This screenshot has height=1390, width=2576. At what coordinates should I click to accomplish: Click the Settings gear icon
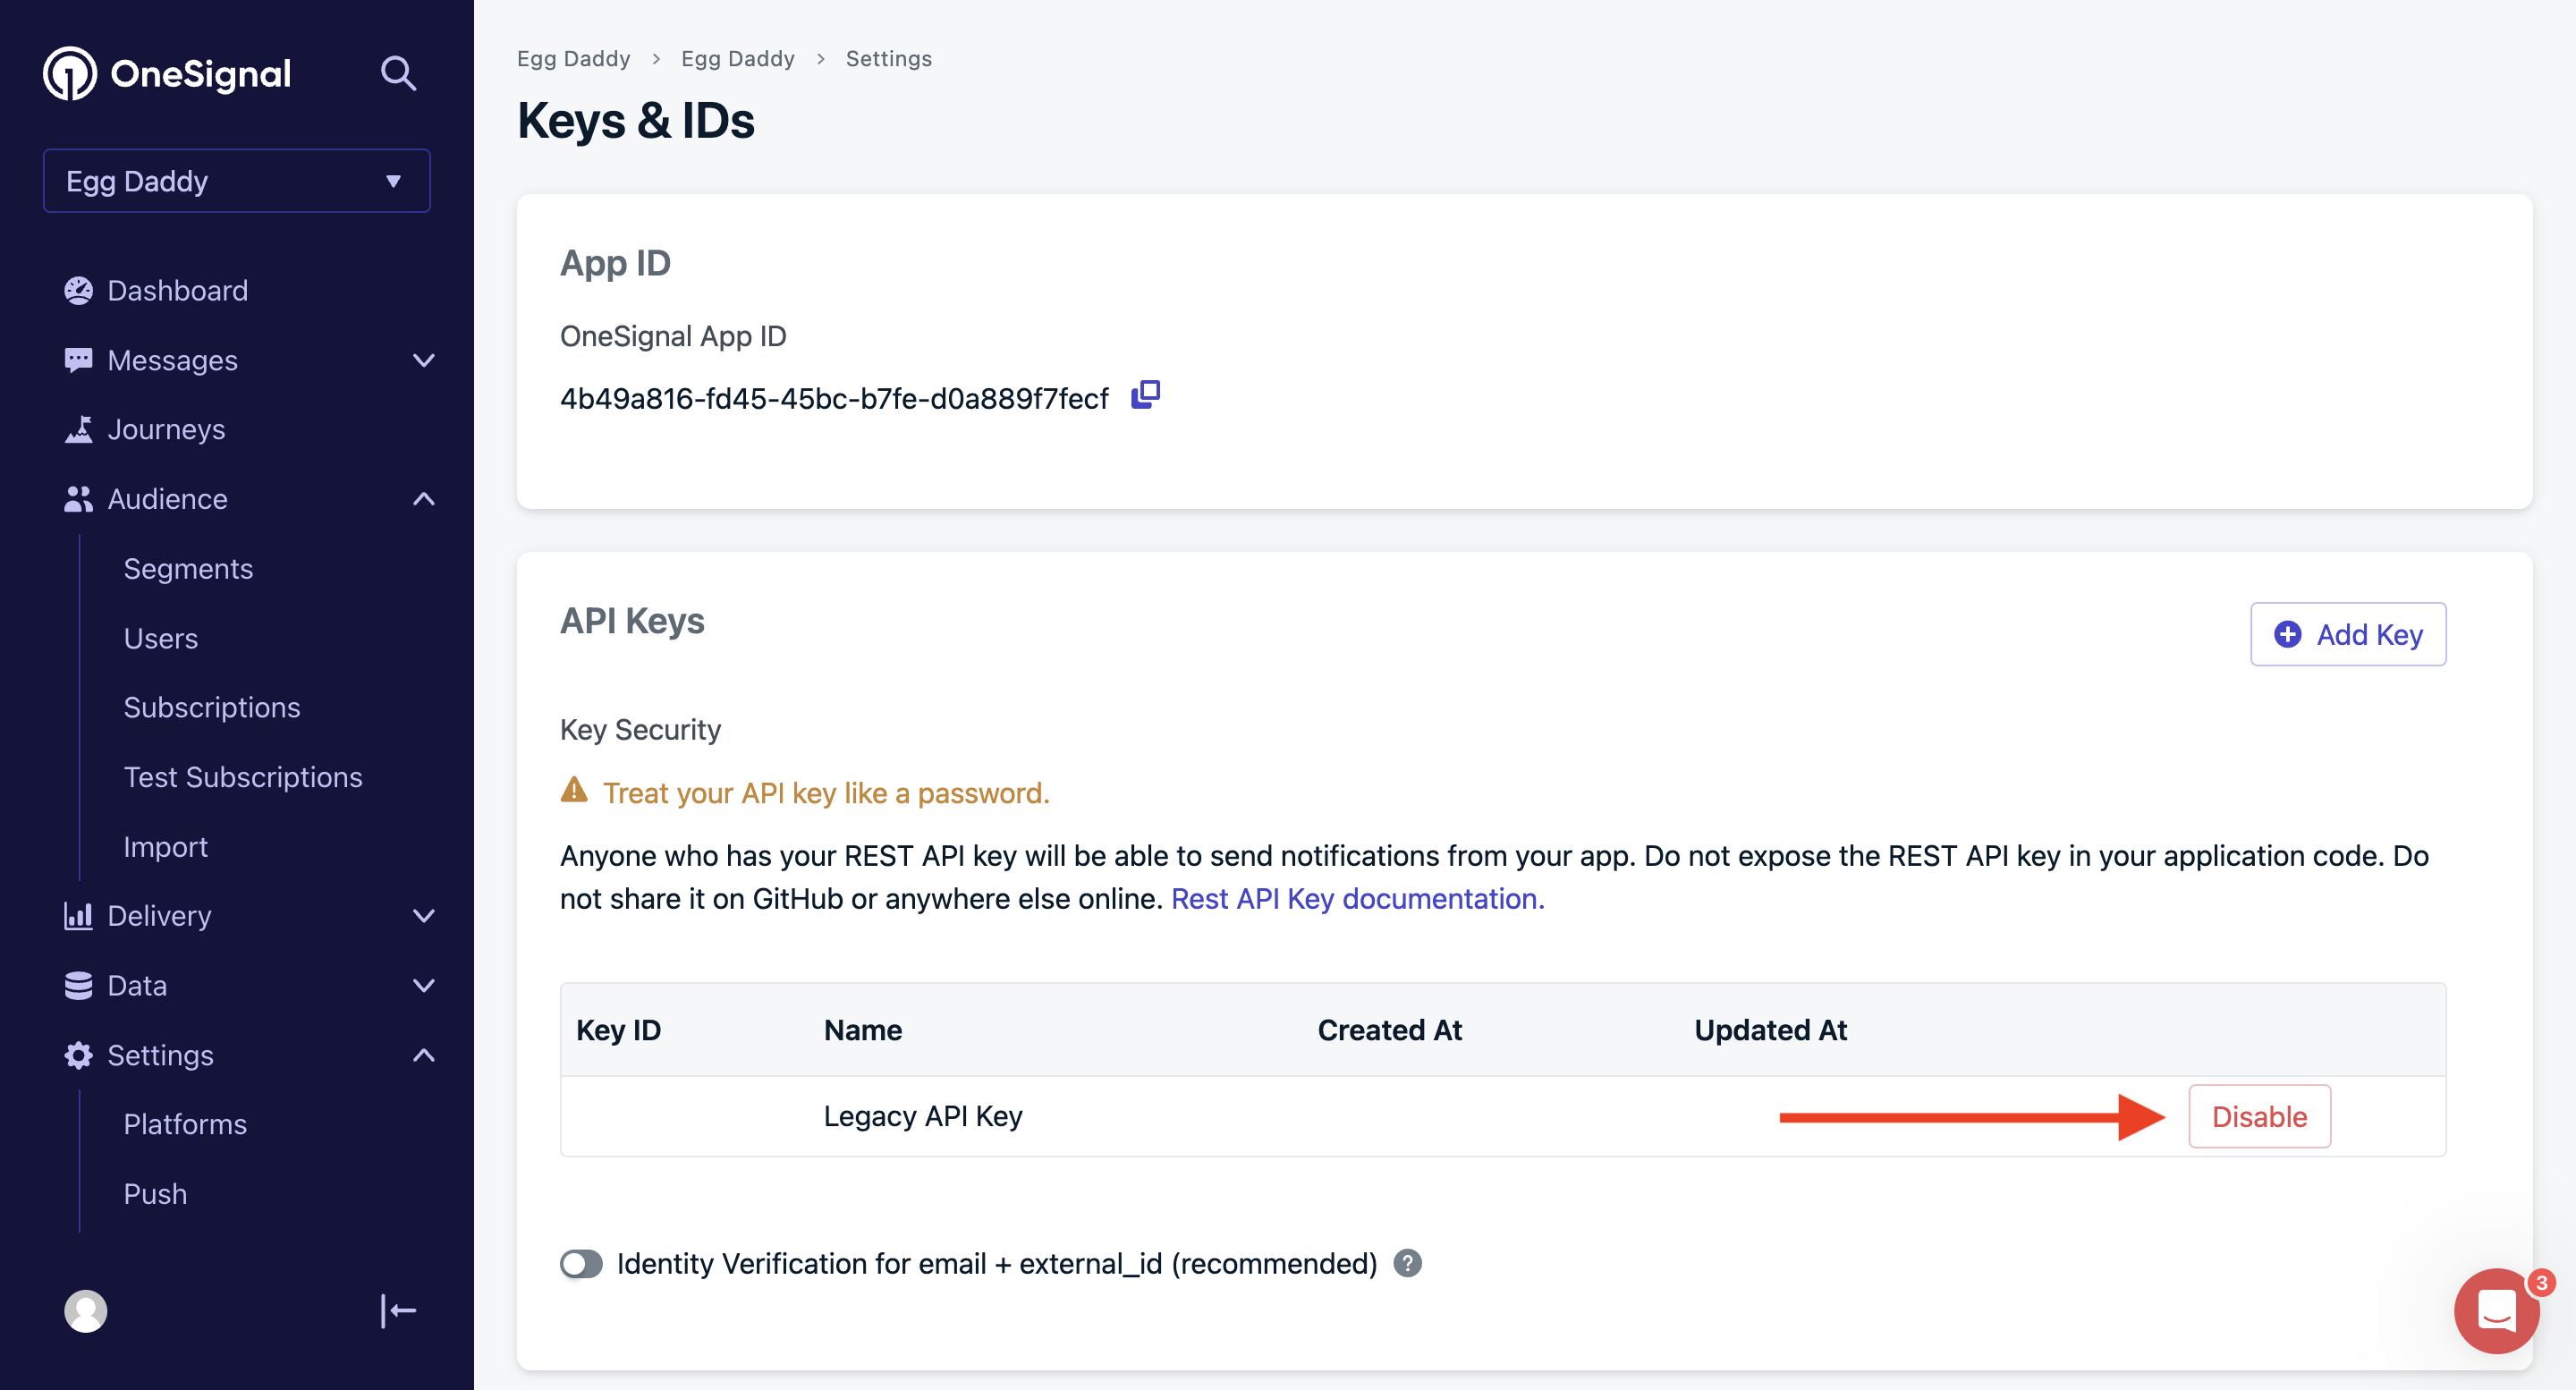click(x=78, y=1055)
